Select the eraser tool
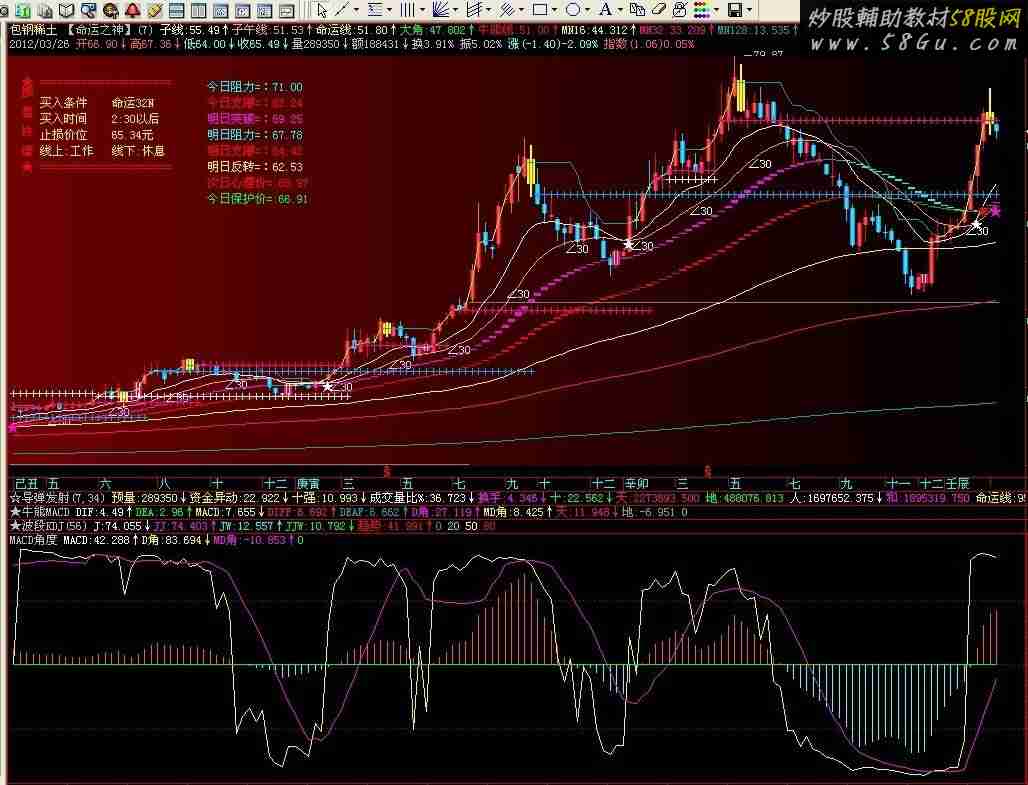The width and height of the screenshot is (1028, 785). [659, 9]
